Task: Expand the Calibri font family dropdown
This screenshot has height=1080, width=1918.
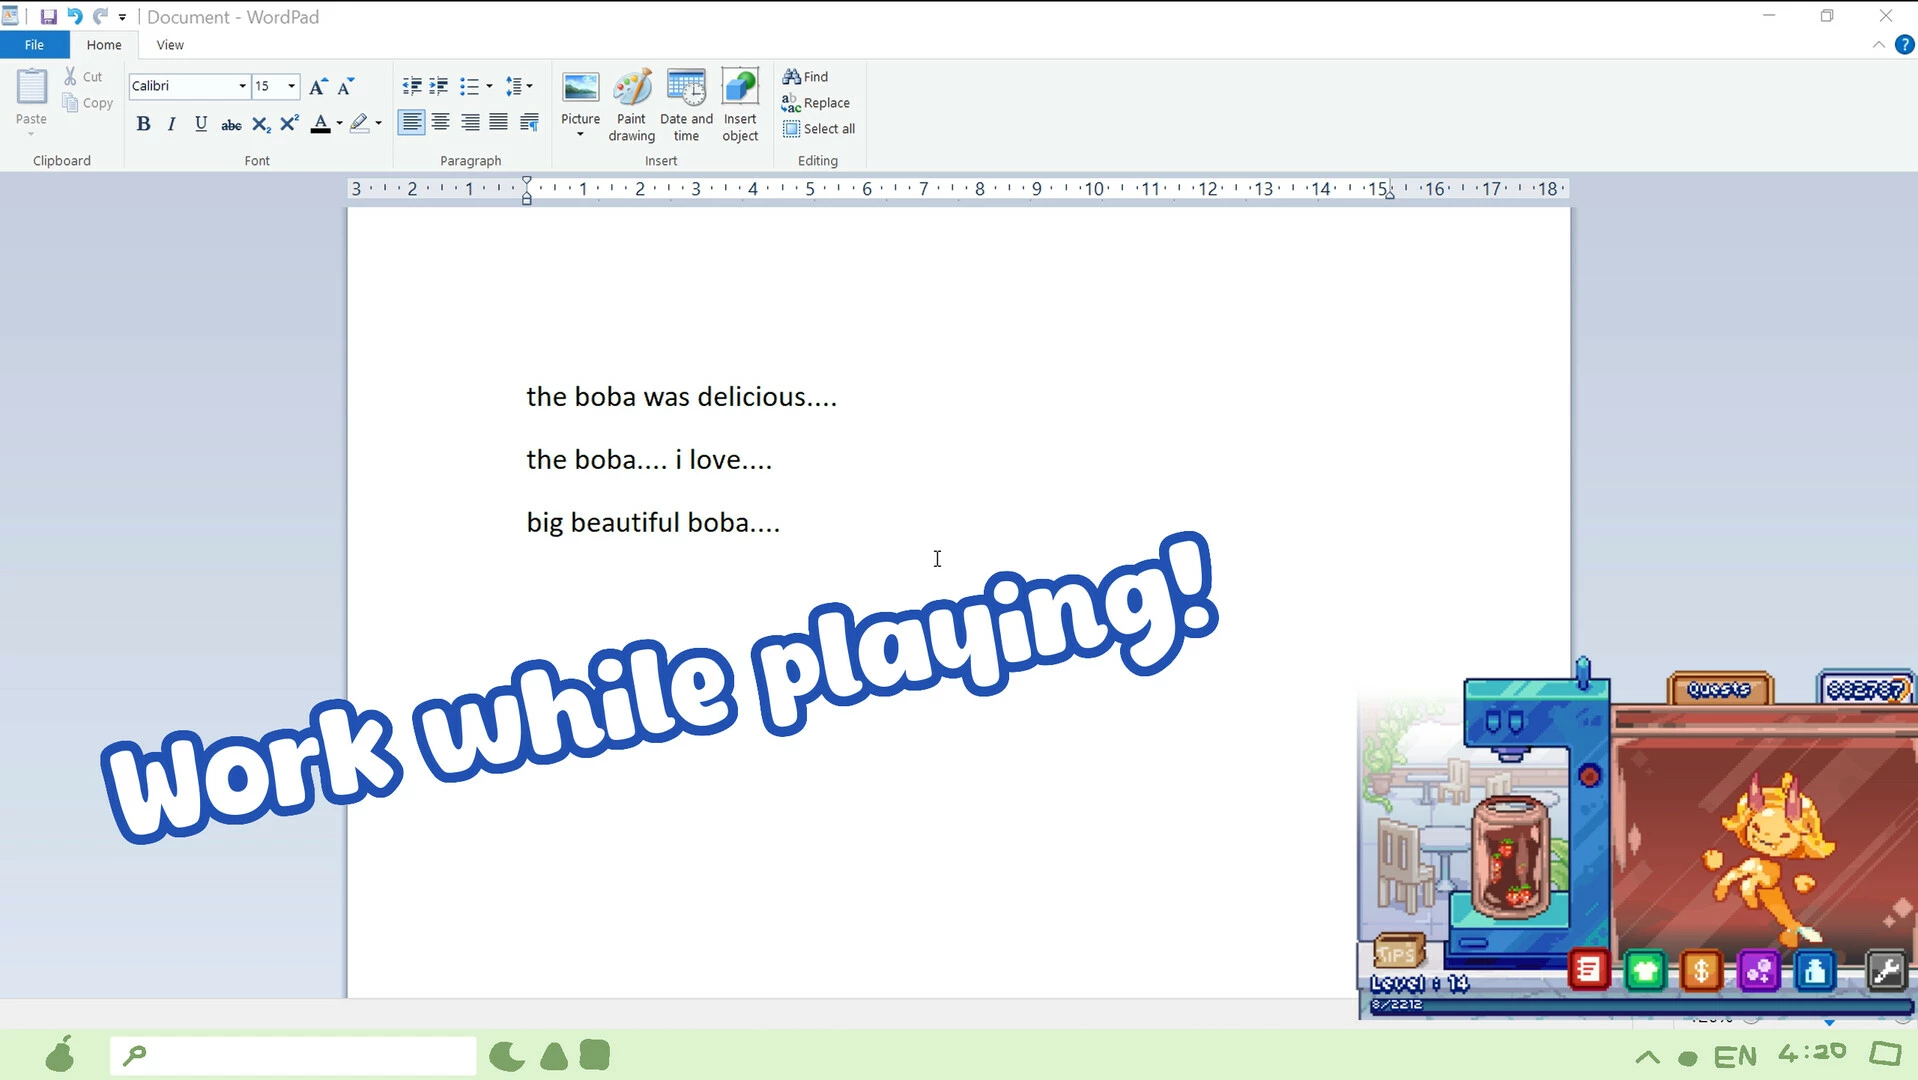Action: [242, 86]
